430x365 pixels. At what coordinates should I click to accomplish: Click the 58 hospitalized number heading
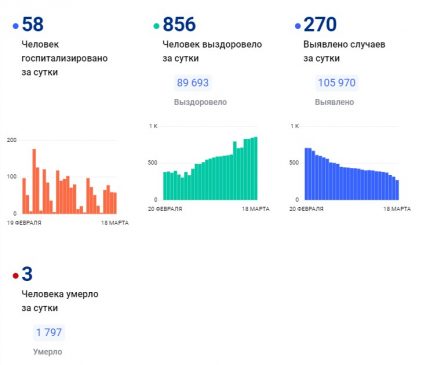(x=33, y=24)
